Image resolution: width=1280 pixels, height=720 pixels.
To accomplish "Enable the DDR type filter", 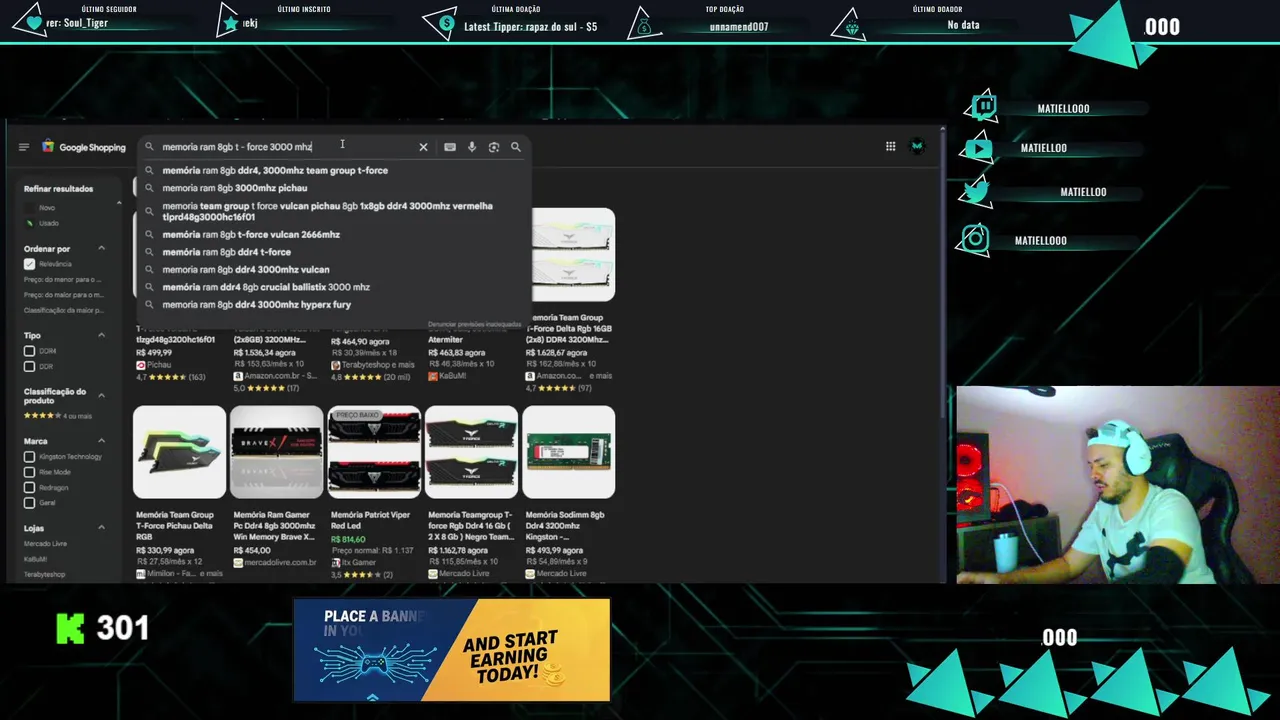I will [x=29, y=366].
